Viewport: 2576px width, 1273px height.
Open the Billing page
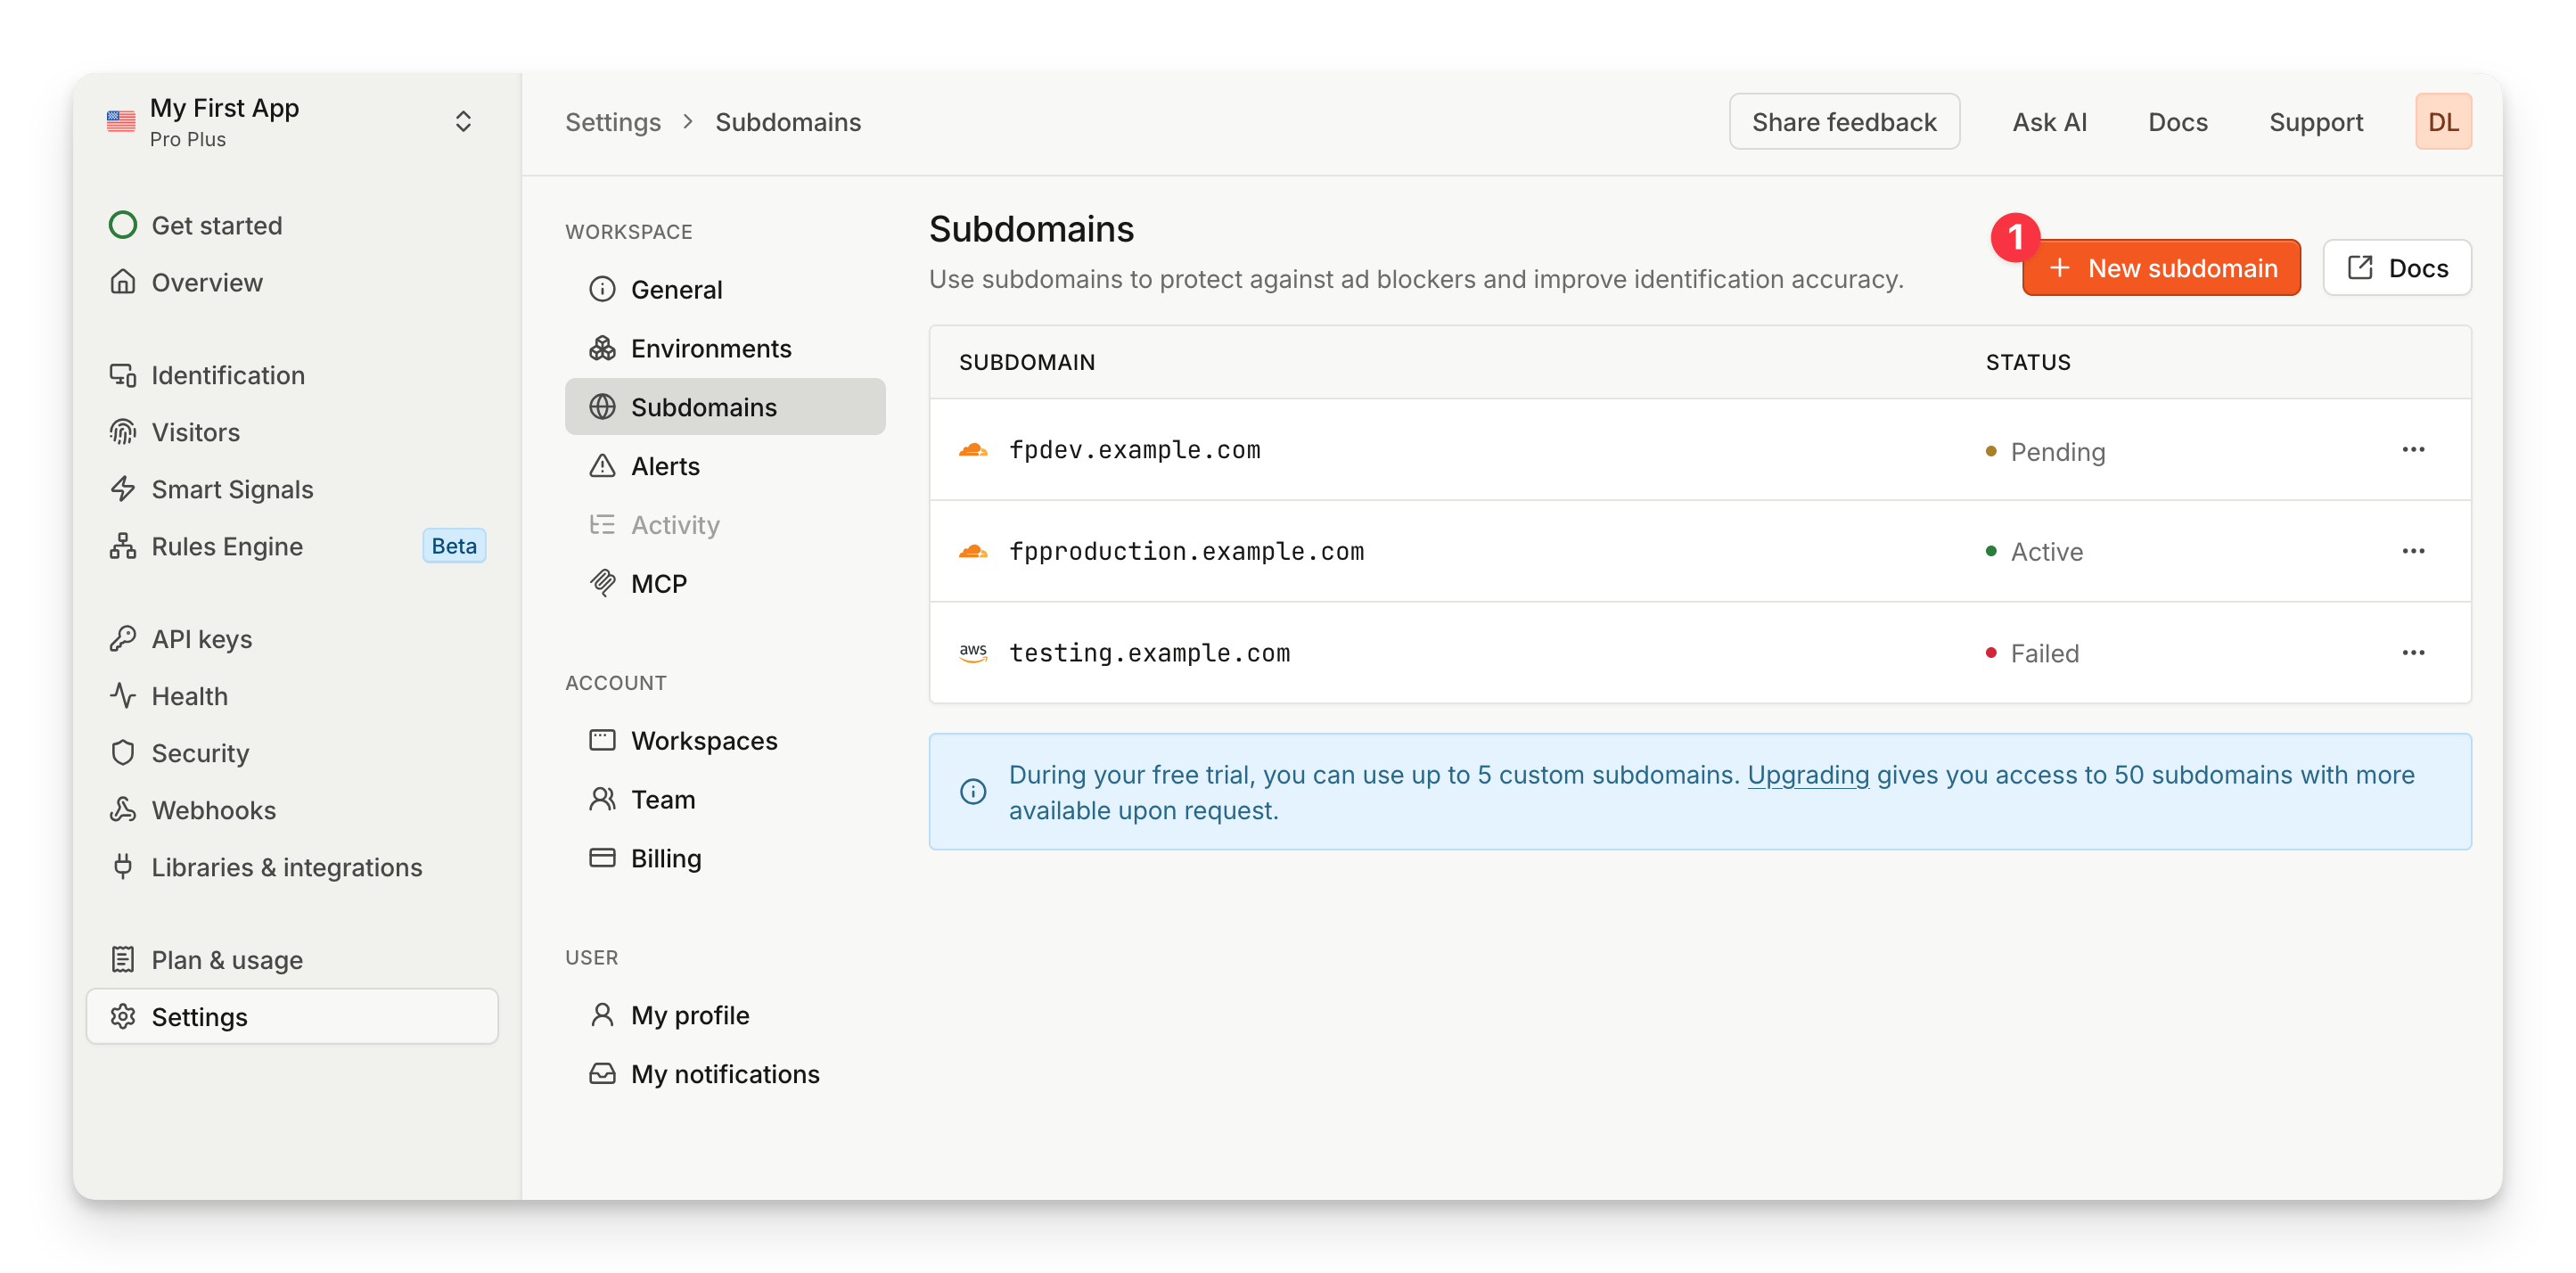[x=725, y=858]
